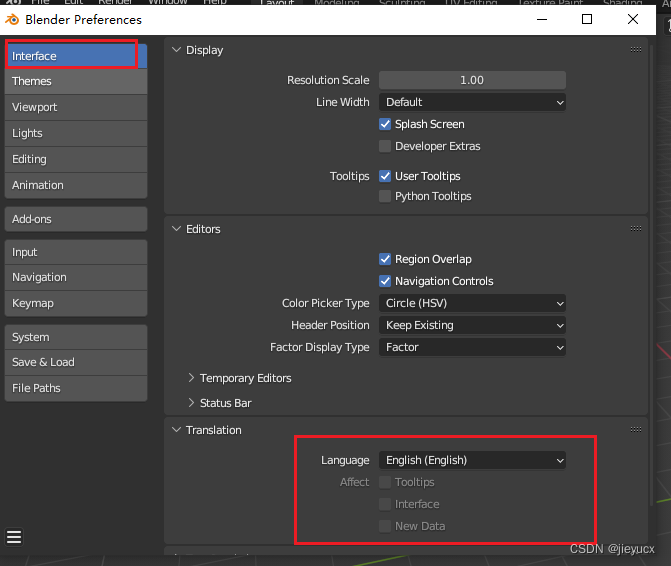
Task: Close the Blender Preferences window
Action: pyautogui.click(x=633, y=19)
